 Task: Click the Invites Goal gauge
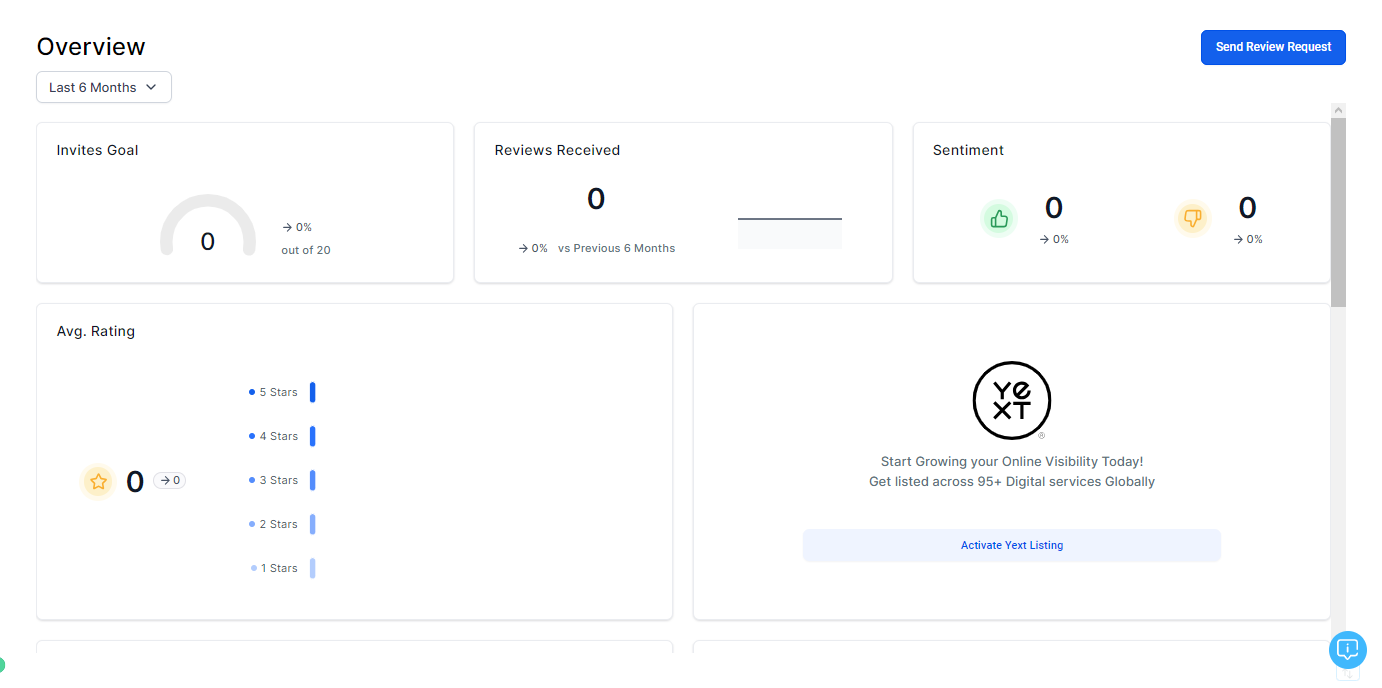pyautogui.click(x=208, y=226)
